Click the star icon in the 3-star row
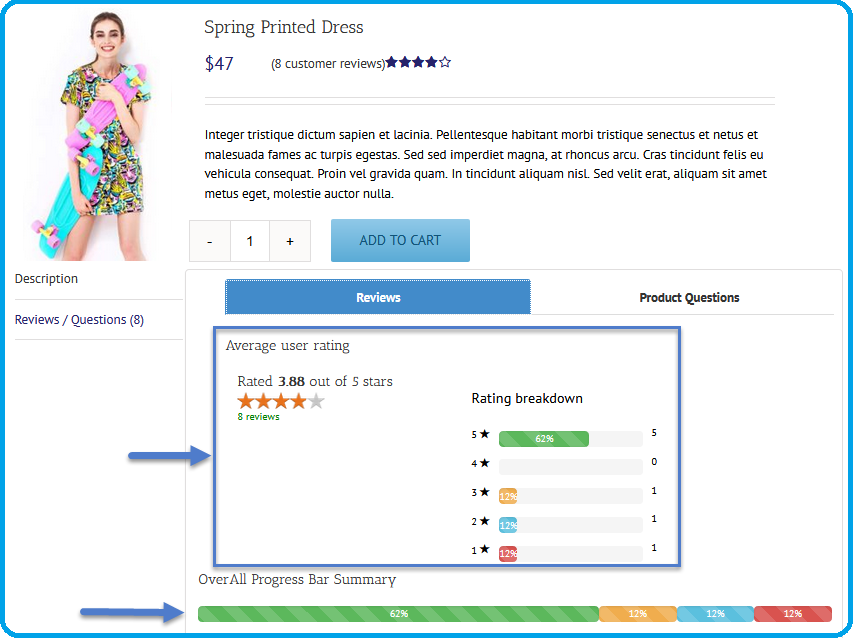853x638 pixels. tap(485, 492)
